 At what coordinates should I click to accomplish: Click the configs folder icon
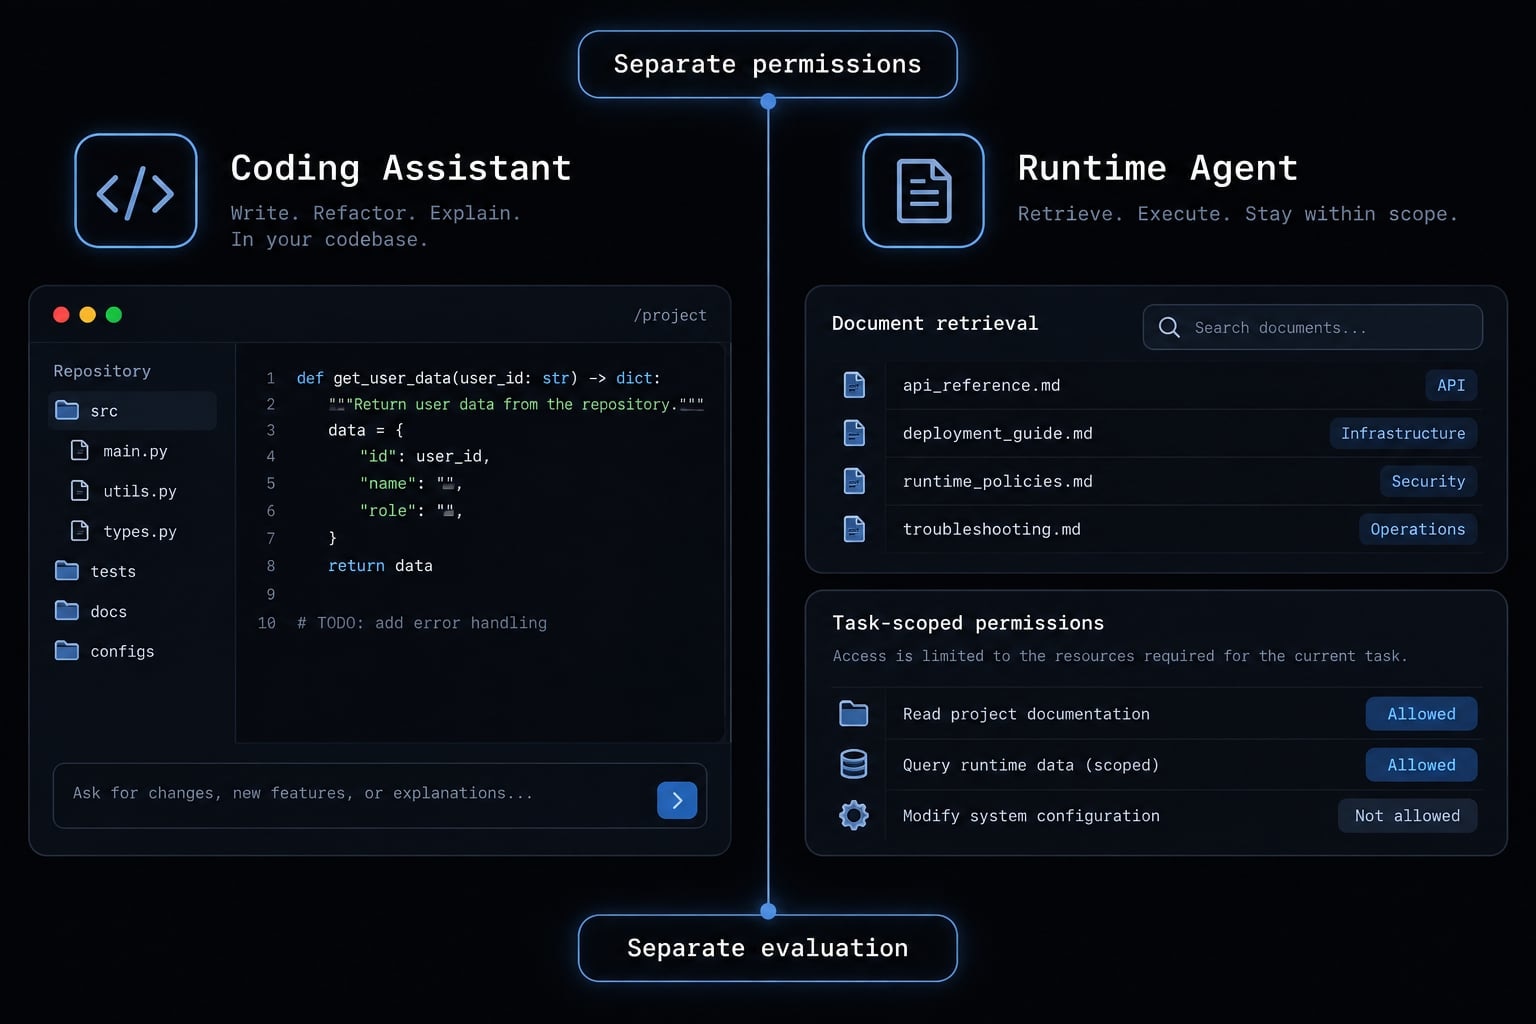click(67, 650)
